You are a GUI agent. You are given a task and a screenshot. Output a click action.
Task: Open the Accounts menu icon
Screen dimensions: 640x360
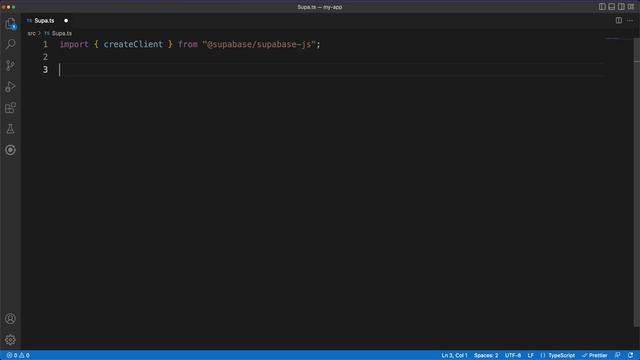click(11, 319)
